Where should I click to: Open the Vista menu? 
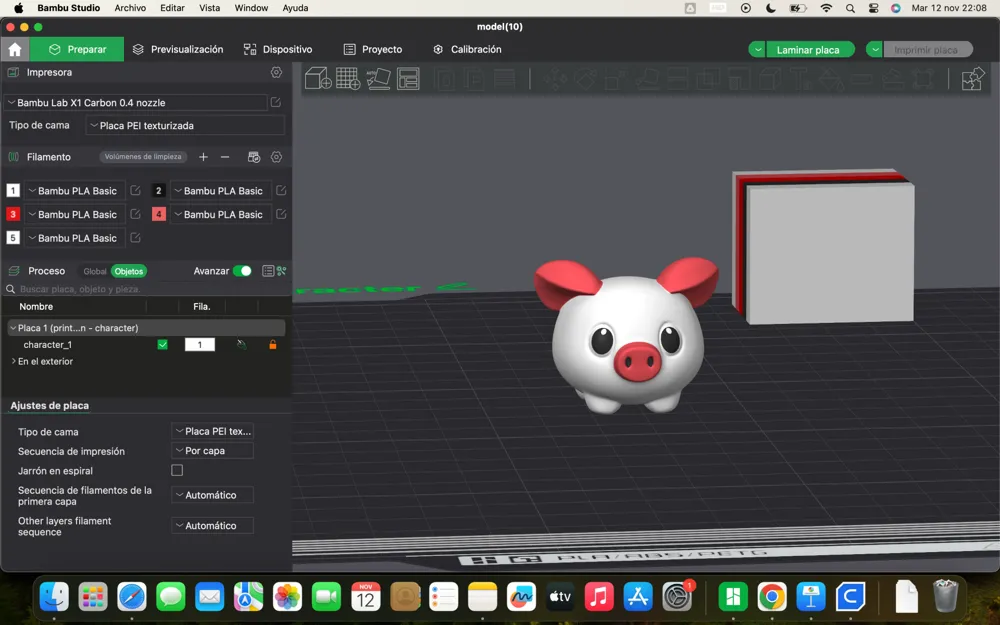209,8
